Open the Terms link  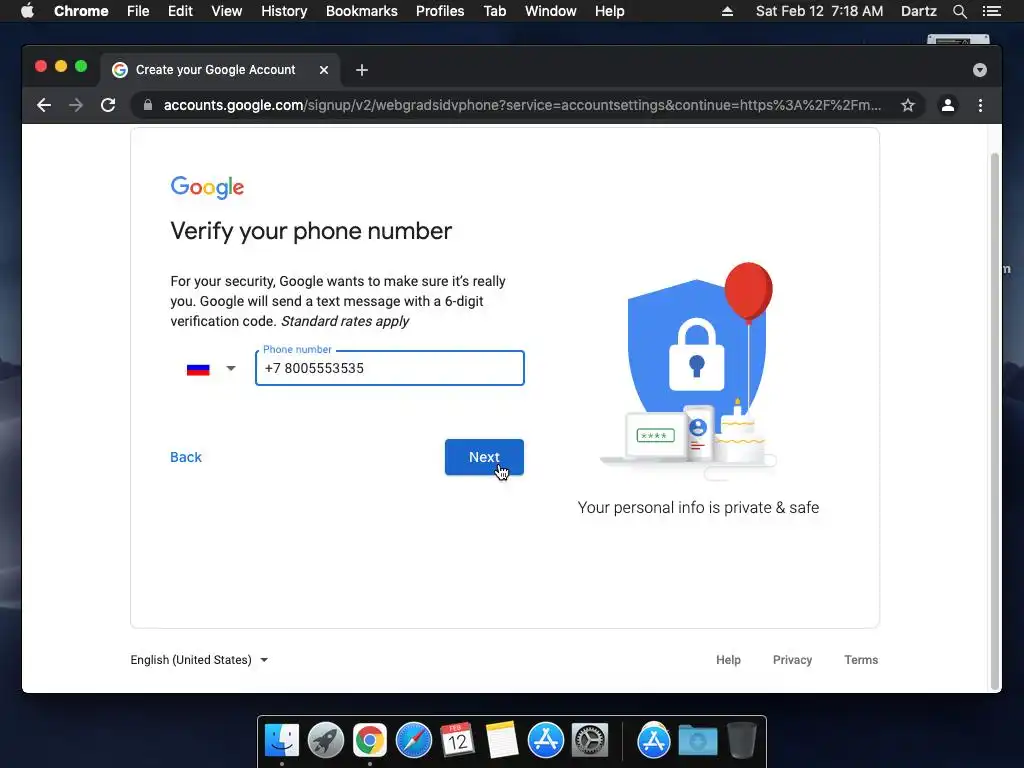coord(861,660)
